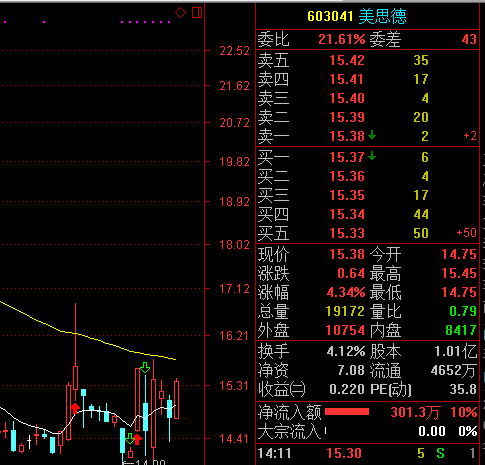Screen dimensions: 485x465
Task: Click green down arrow beside 卖一 price
Action: pos(372,135)
